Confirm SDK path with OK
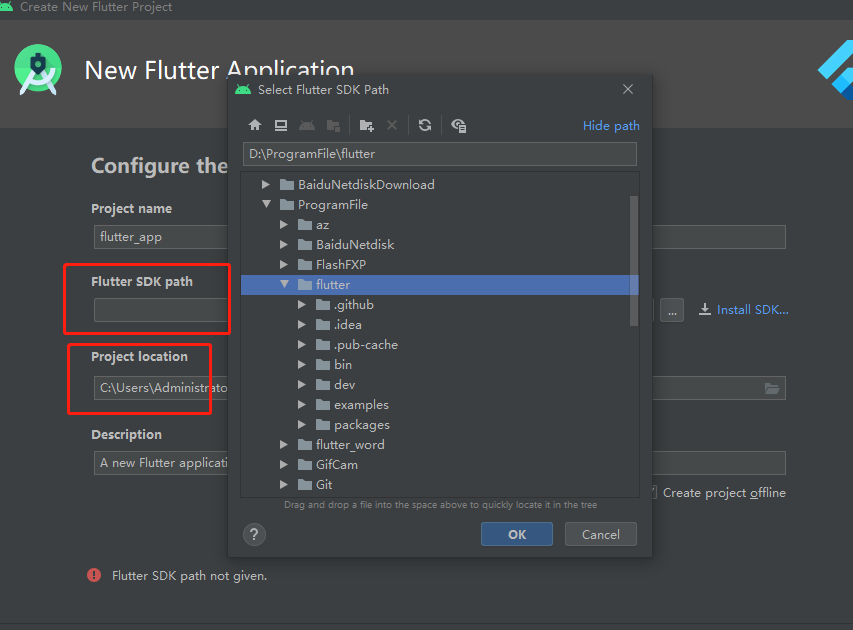Viewport: 853px width, 630px height. (x=517, y=534)
